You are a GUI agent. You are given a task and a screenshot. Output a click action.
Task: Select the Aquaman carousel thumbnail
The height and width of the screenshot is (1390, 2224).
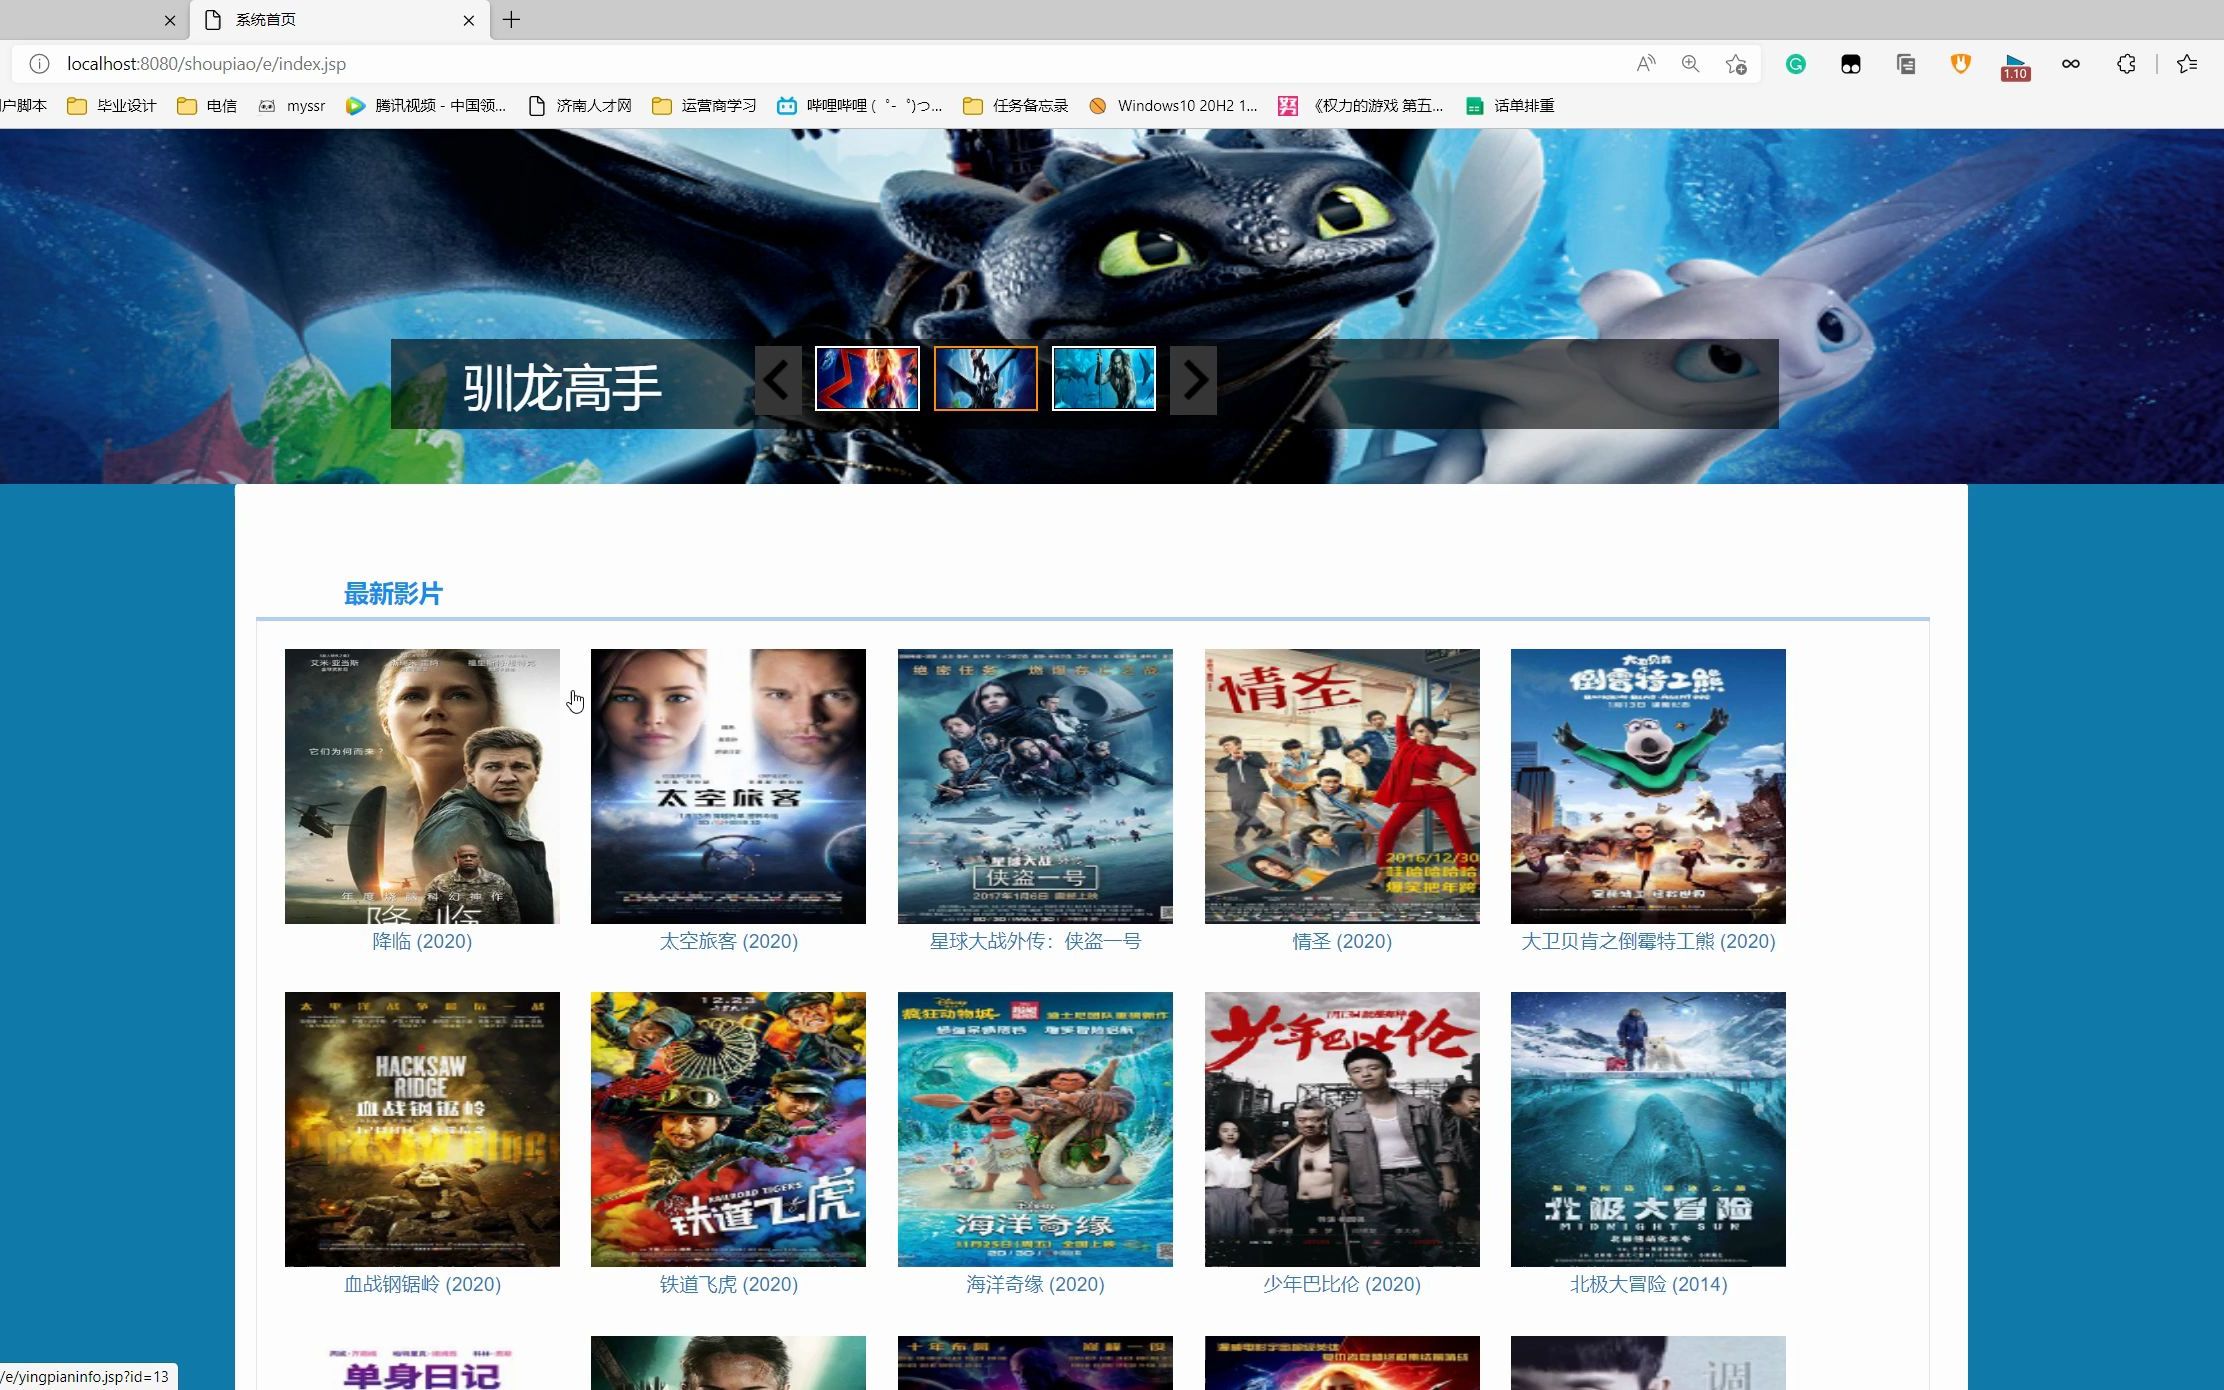tap(1104, 378)
